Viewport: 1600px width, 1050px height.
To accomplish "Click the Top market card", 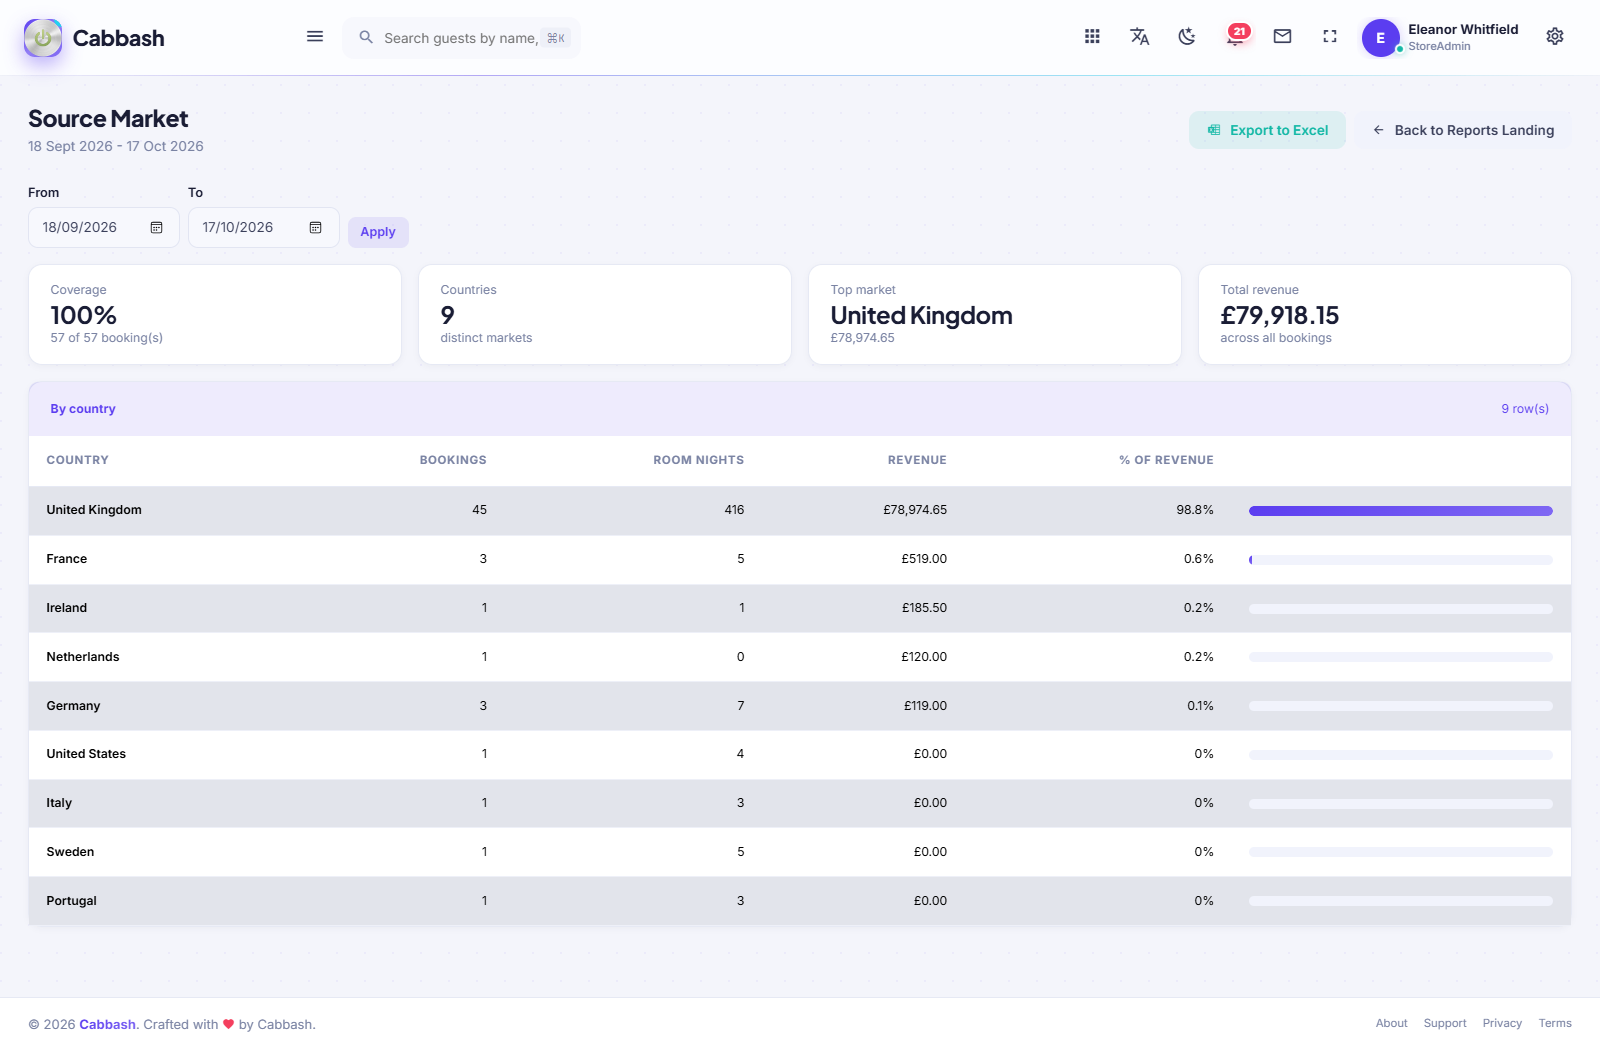I will (x=995, y=315).
